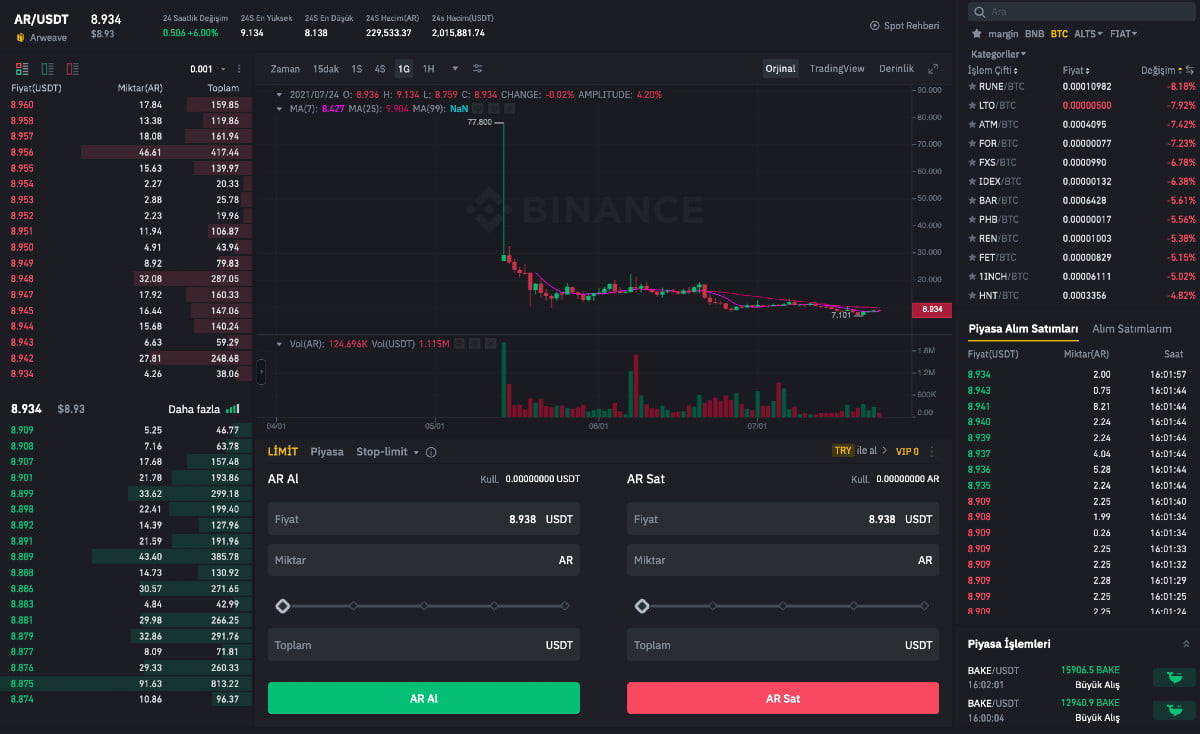This screenshot has width=1200, height=734.
Task: Open chart indicator settings icon
Action: (477, 69)
